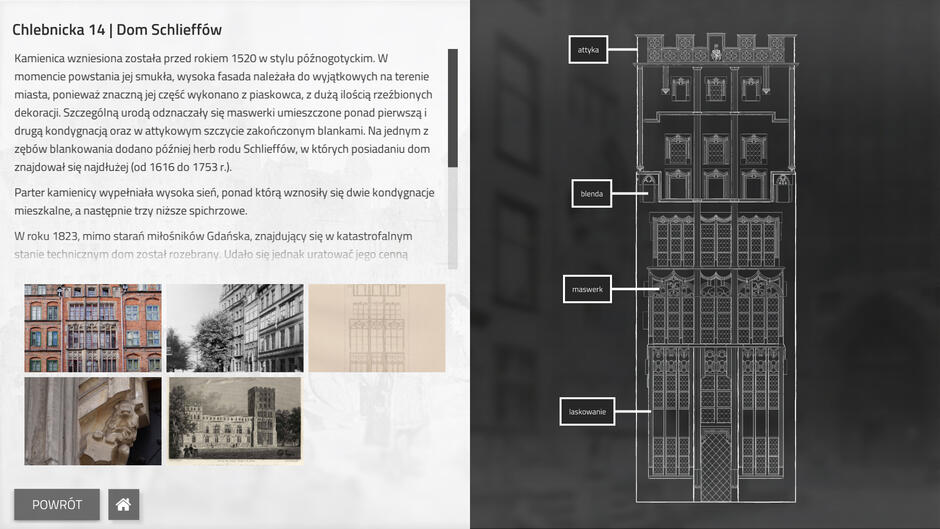The height and width of the screenshot is (529, 940).
Task: Open the faded beige architectural drawing thumbnail
Action: (376, 328)
